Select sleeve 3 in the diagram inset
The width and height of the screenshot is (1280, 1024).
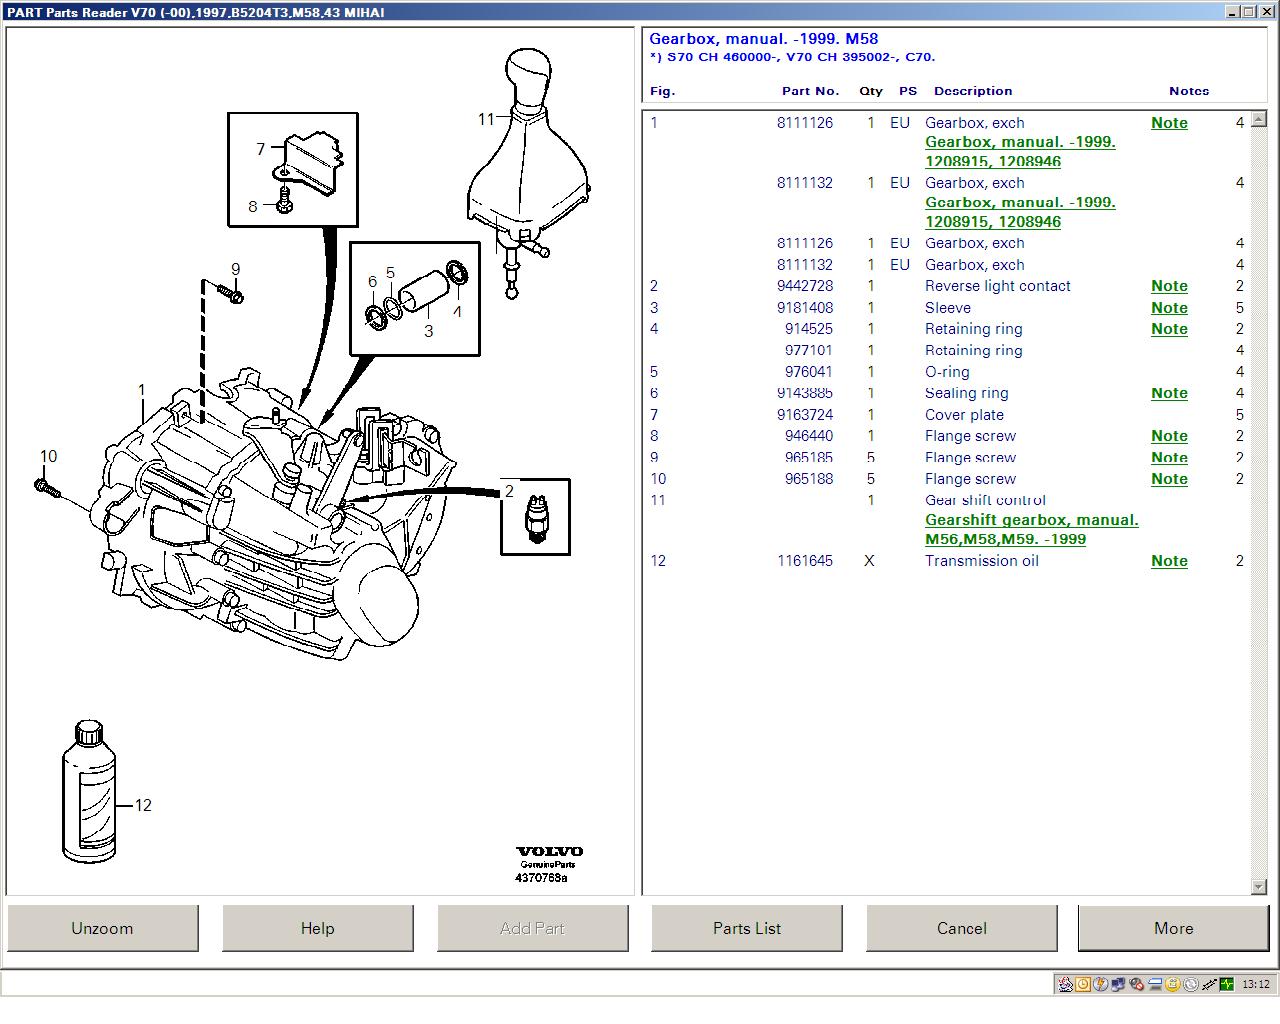click(426, 291)
